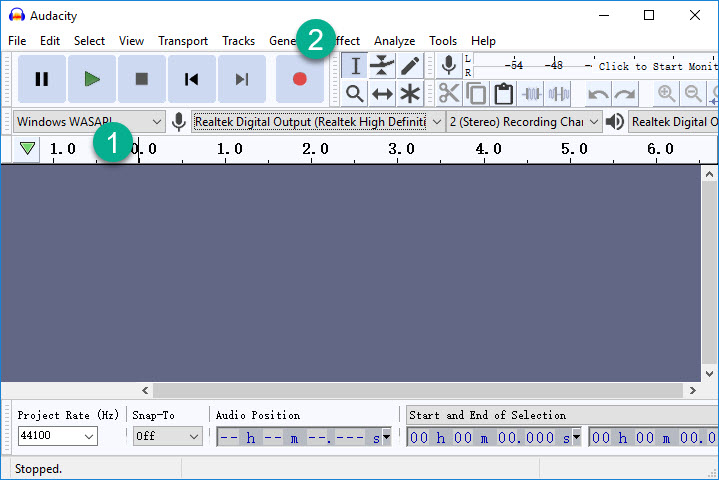Click the 3.0 mark on the timeline ruler
719x480 pixels.
(401, 149)
